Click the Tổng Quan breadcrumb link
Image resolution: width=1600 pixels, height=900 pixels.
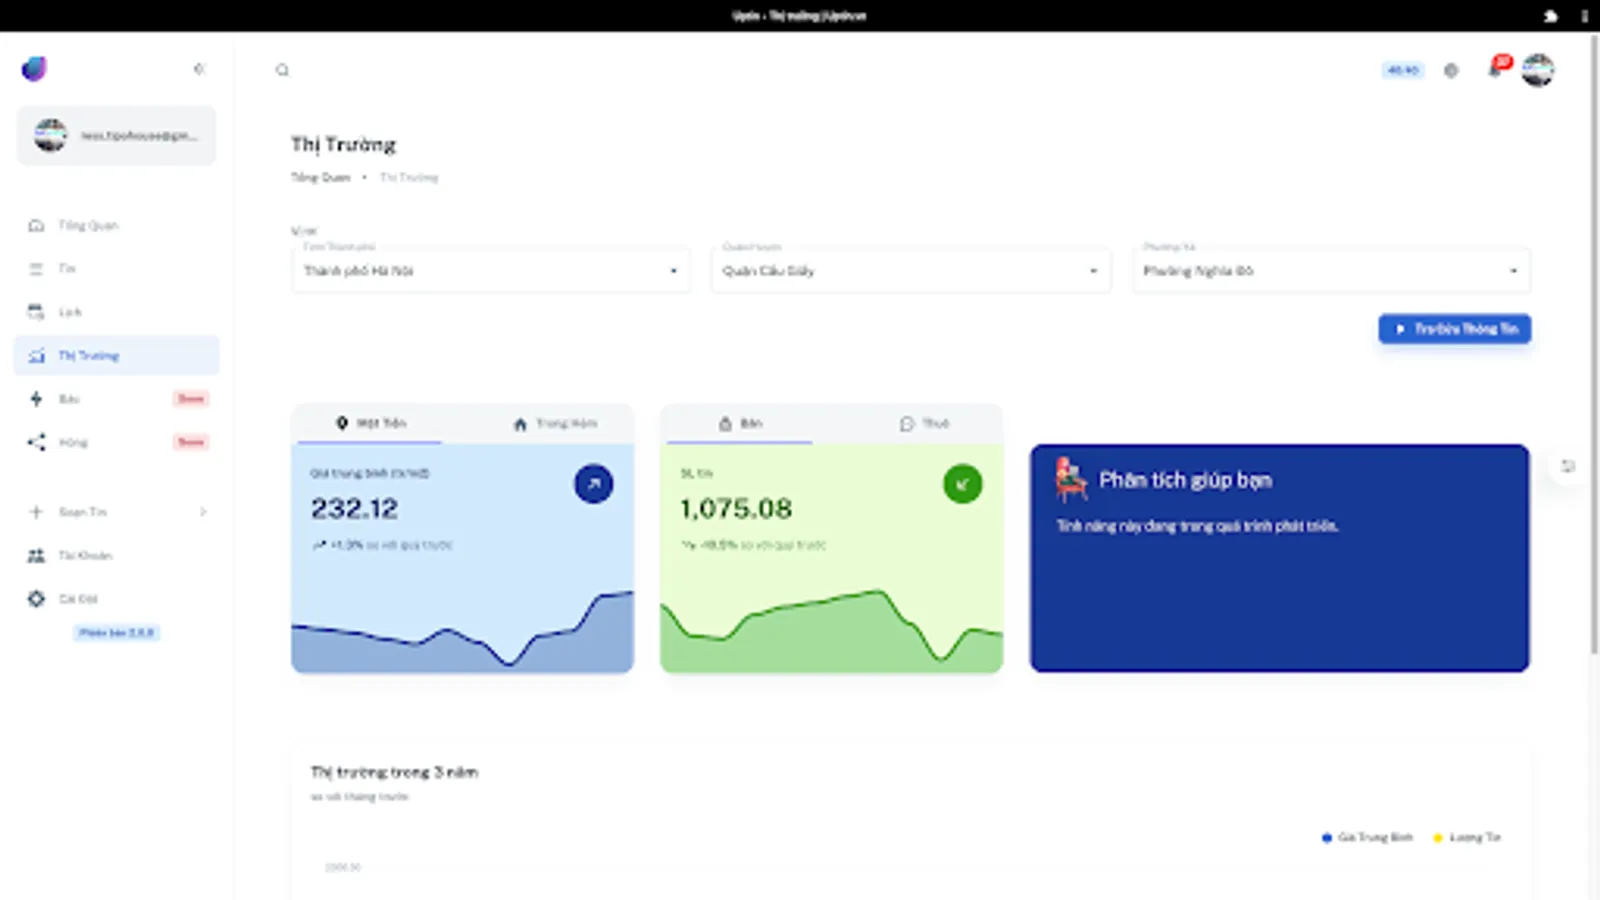pyautogui.click(x=321, y=177)
